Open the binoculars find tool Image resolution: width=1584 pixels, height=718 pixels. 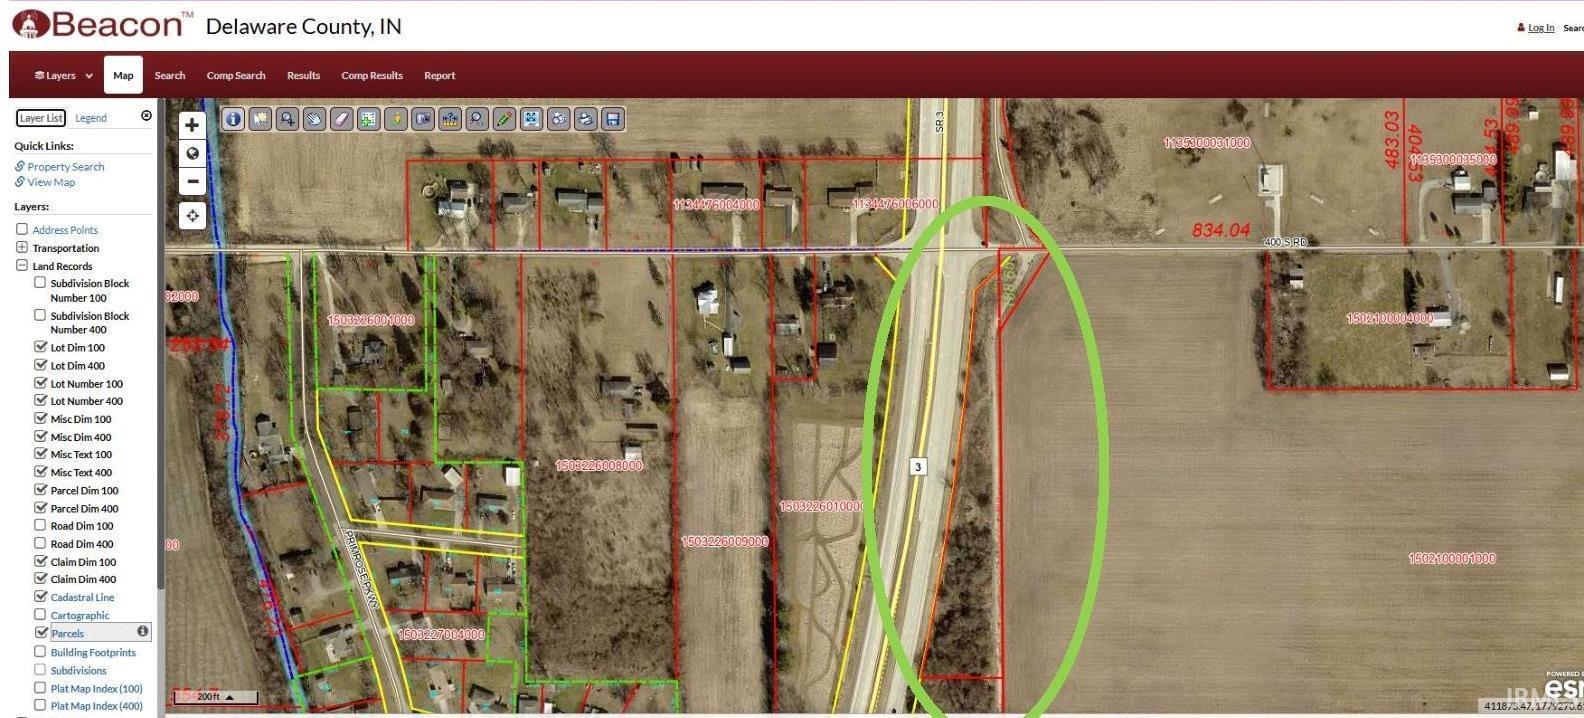559,119
